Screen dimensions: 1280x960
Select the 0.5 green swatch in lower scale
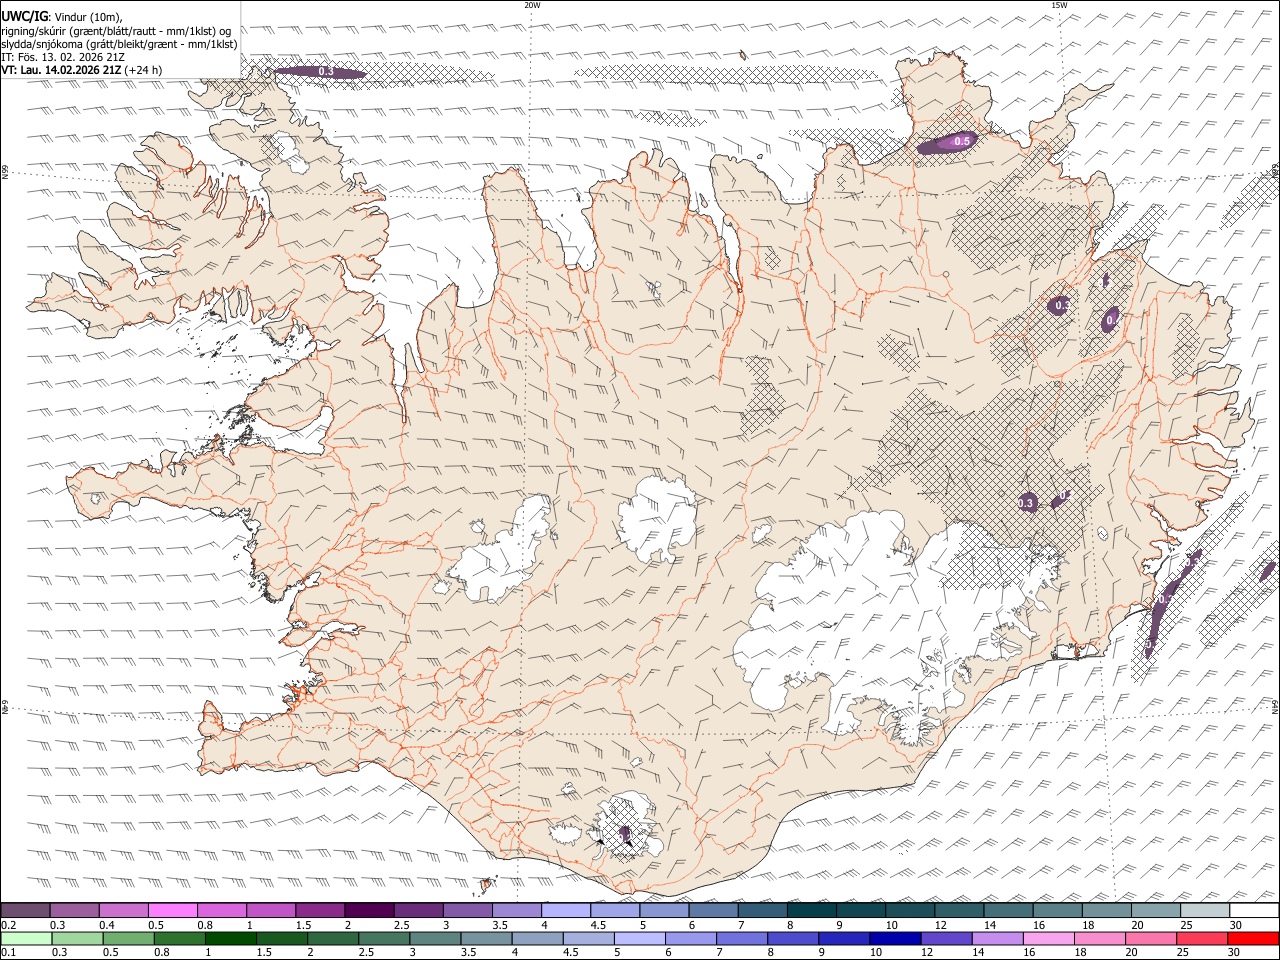tap(128, 938)
